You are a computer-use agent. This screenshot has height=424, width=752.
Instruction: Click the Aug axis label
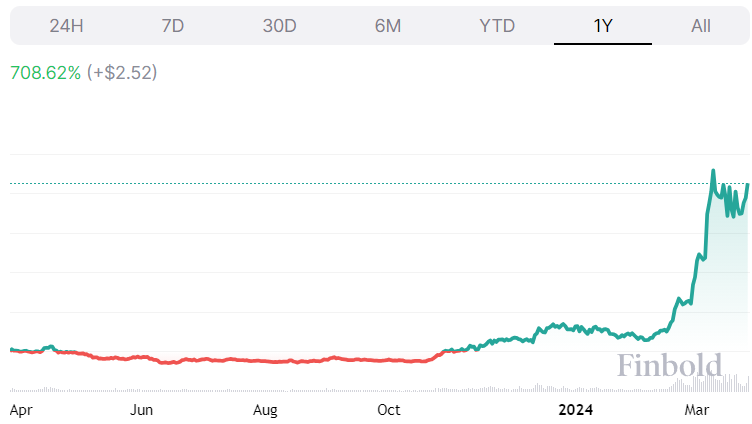coord(265,409)
